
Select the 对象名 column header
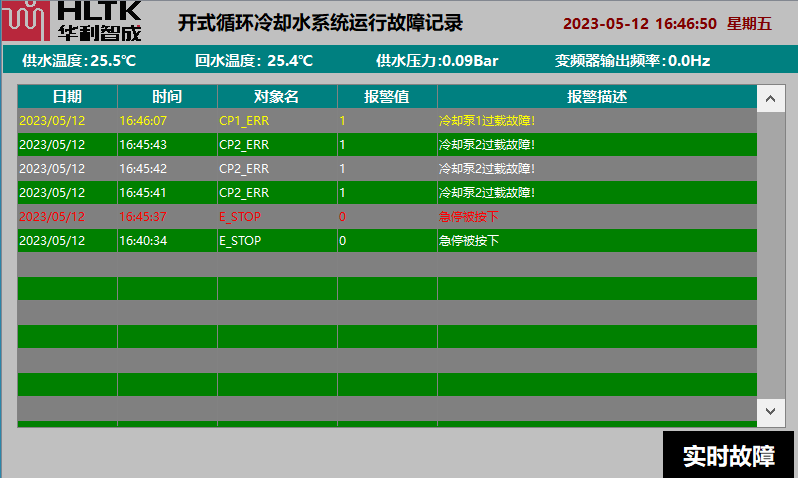coord(277,97)
